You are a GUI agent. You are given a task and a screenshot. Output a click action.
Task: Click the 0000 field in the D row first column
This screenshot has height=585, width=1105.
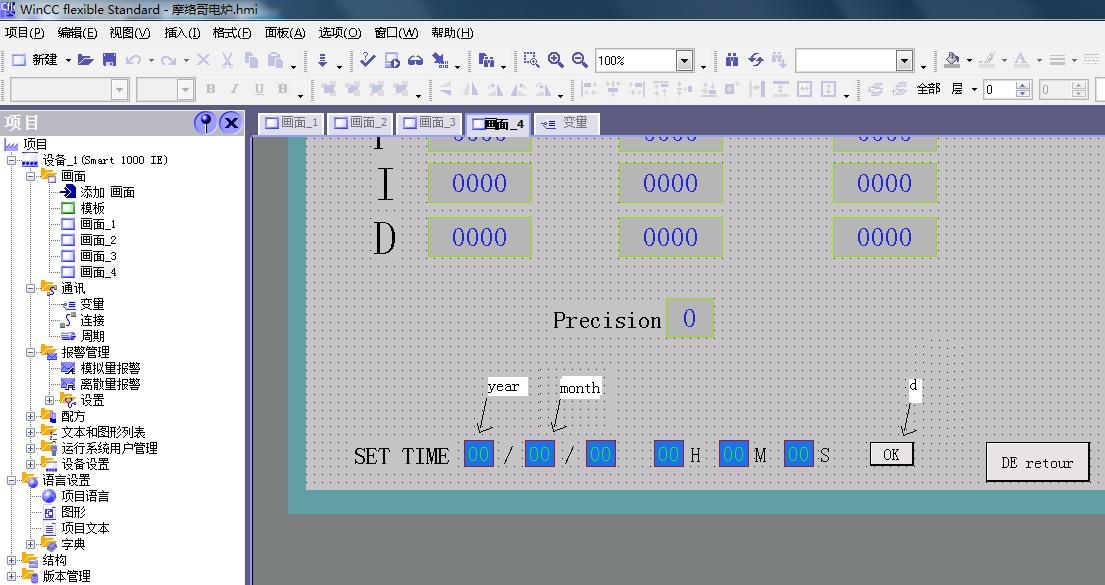point(479,238)
